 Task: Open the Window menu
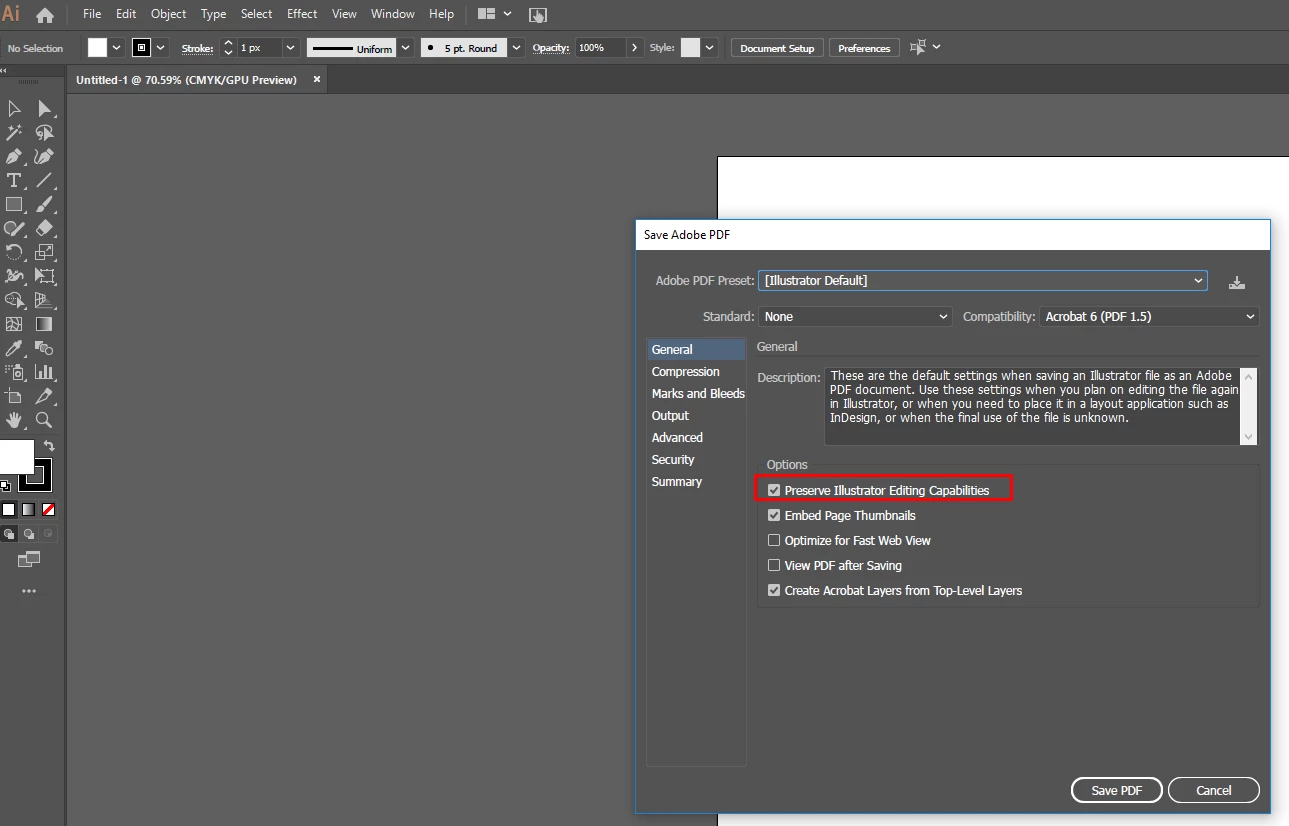tap(393, 14)
